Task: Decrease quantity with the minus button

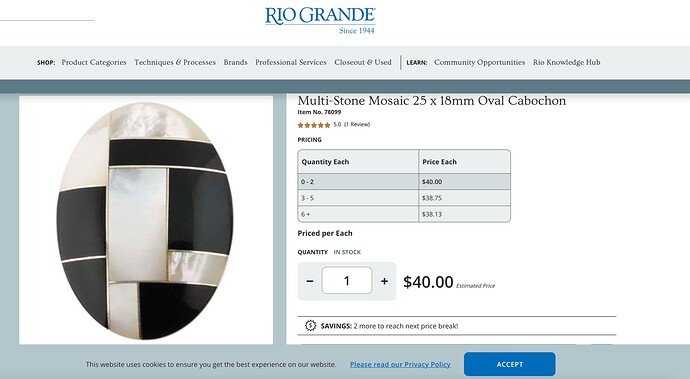Action: pos(310,281)
